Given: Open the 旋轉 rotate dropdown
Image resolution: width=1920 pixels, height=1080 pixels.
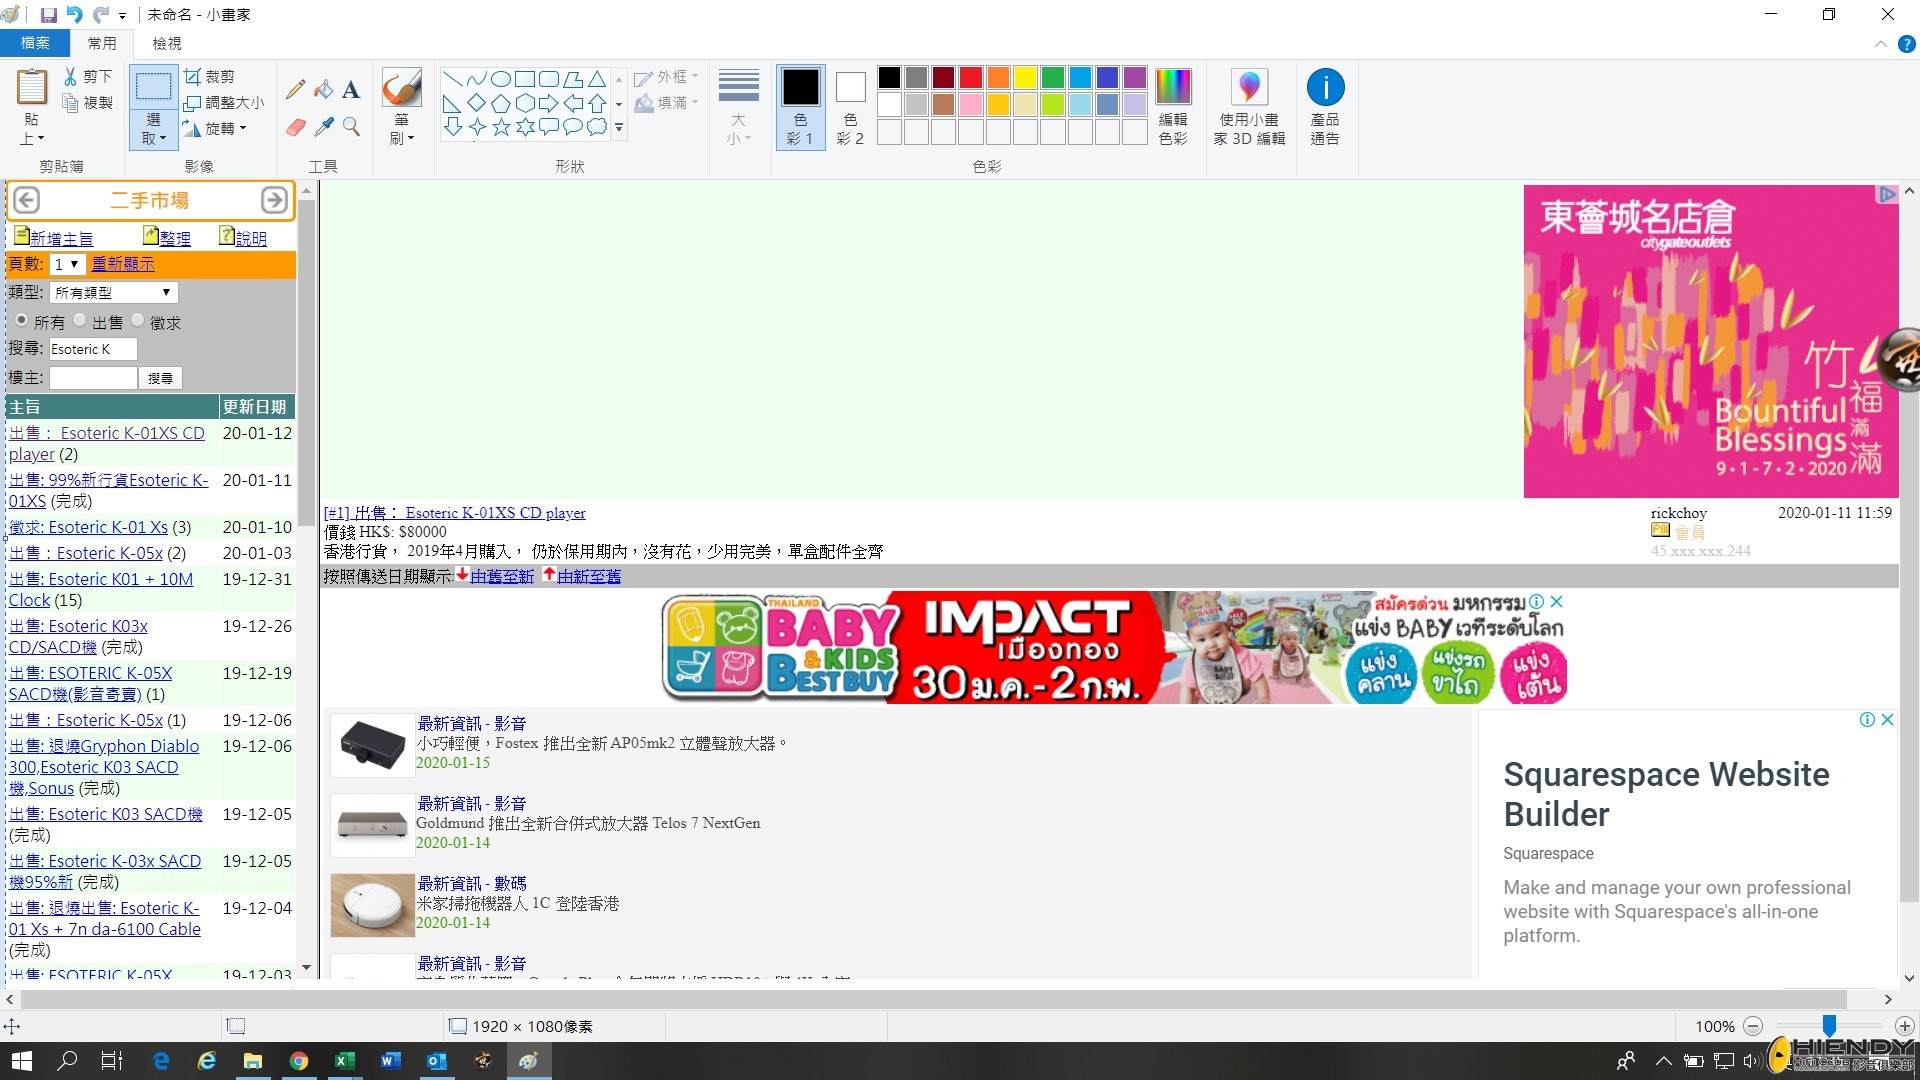Looking at the screenshot, I should click(x=216, y=129).
